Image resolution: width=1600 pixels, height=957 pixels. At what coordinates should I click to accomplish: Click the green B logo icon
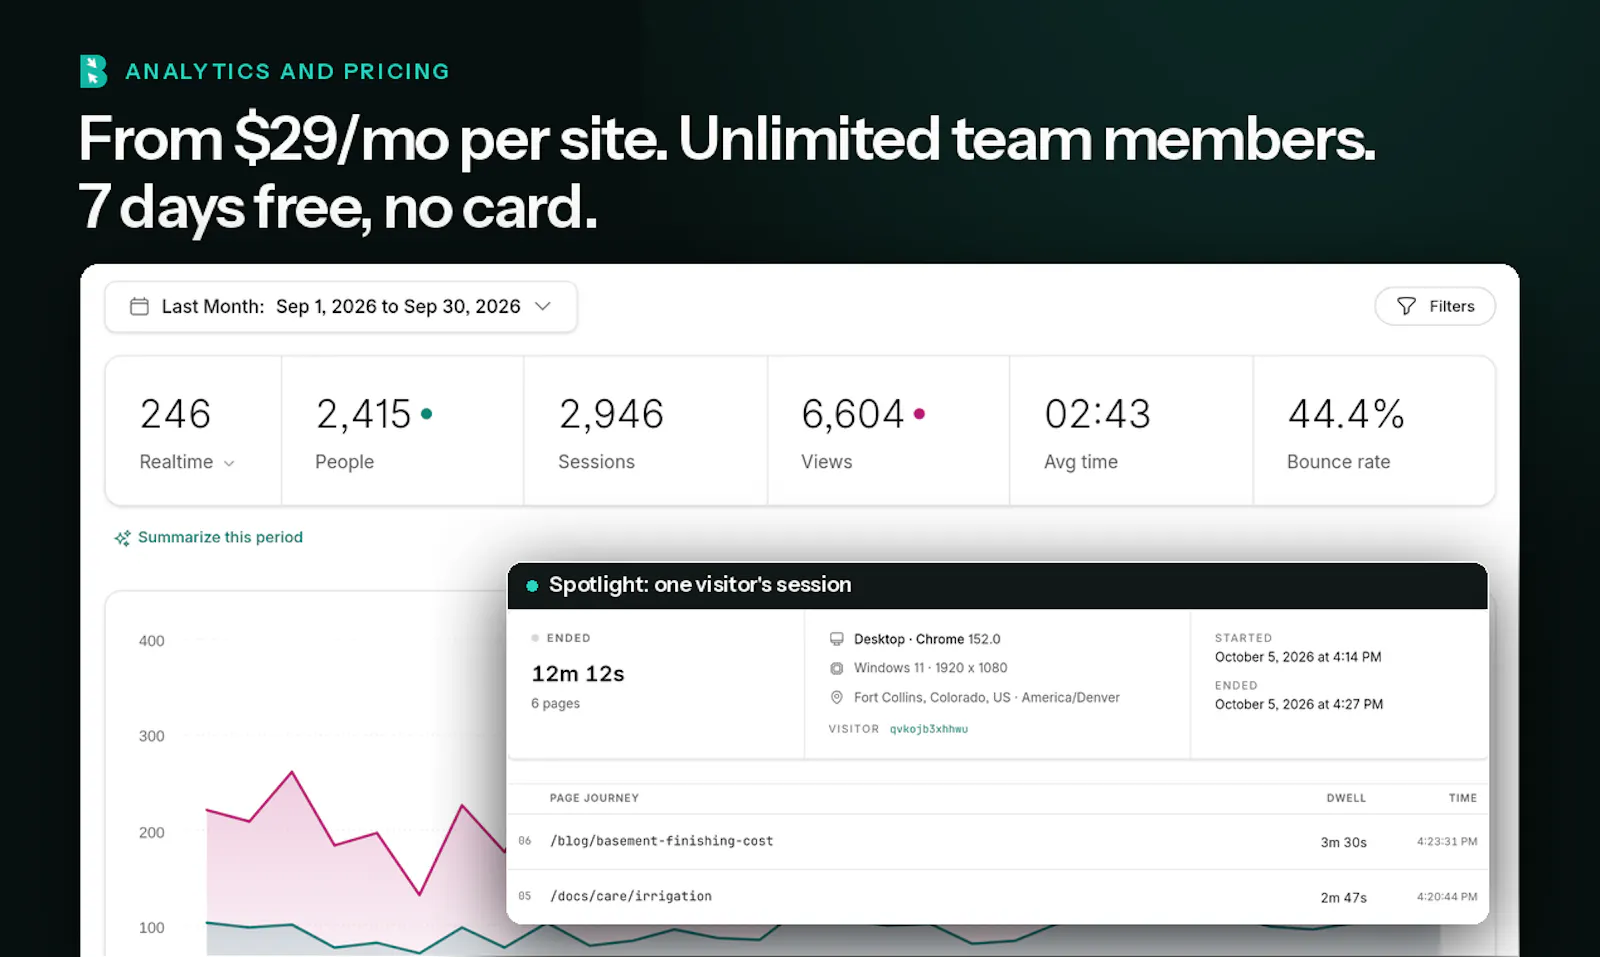coord(94,71)
